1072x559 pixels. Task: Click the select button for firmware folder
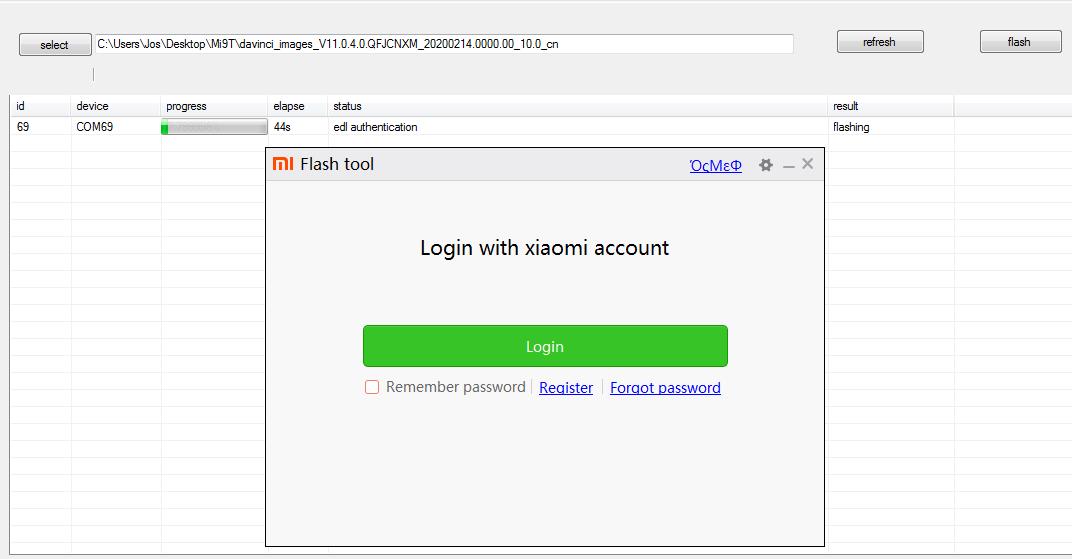[55, 44]
